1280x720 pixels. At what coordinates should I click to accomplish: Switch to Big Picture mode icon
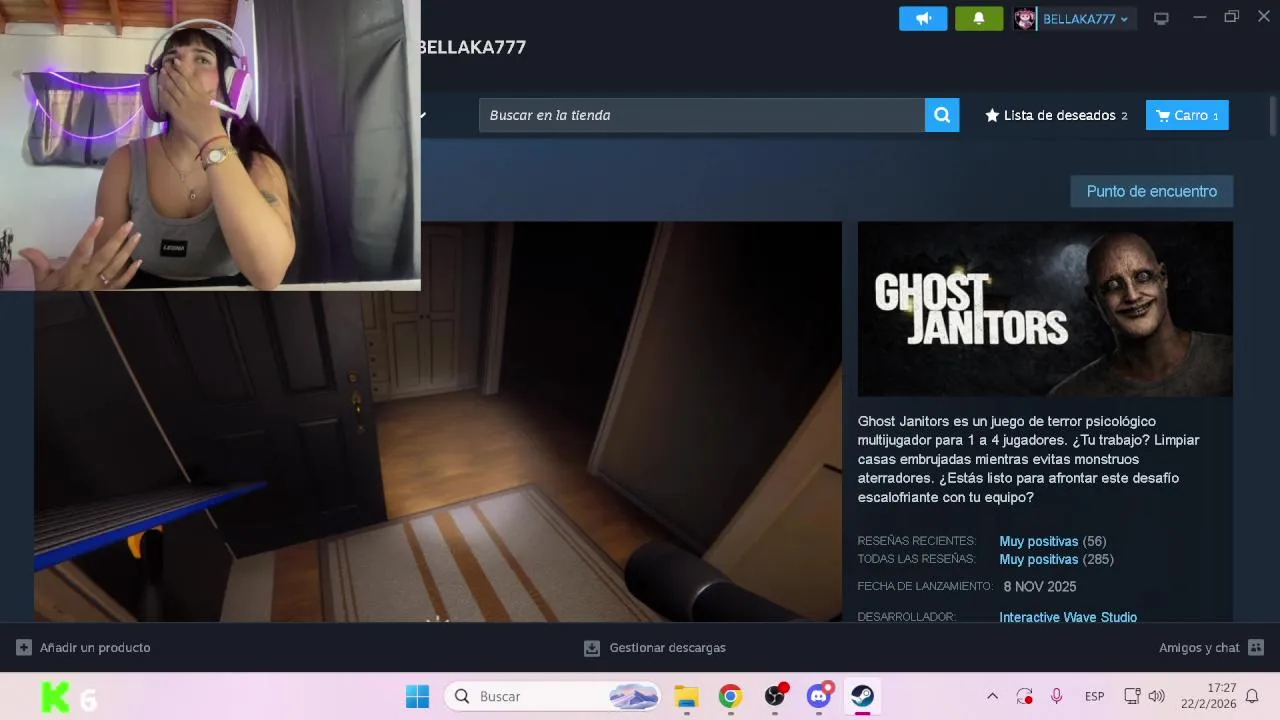point(1161,19)
